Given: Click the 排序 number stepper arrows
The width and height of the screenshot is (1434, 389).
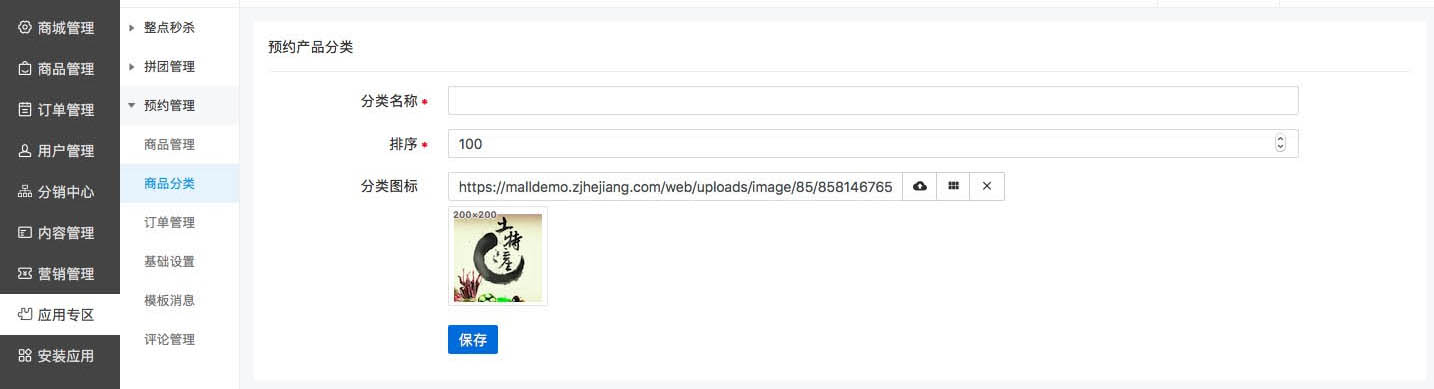Looking at the screenshot, I should tap(1280, 144).
